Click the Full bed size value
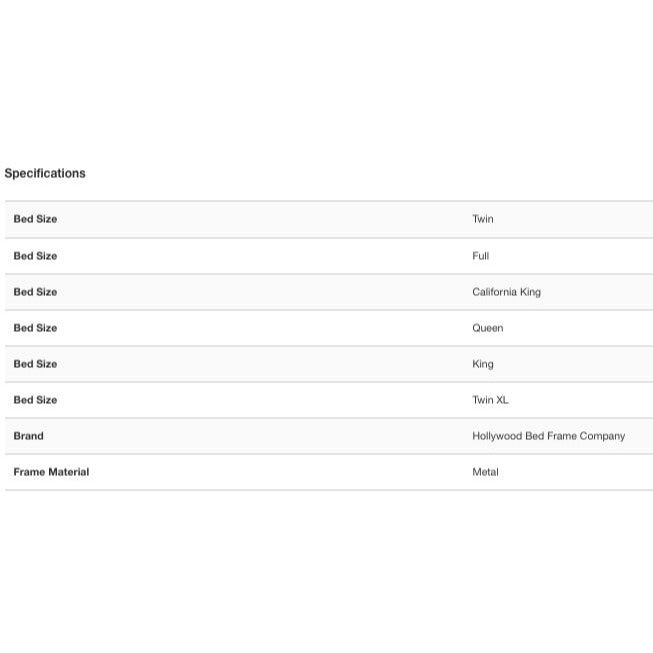This screenshot has width=653, height=653. [481, 256]
